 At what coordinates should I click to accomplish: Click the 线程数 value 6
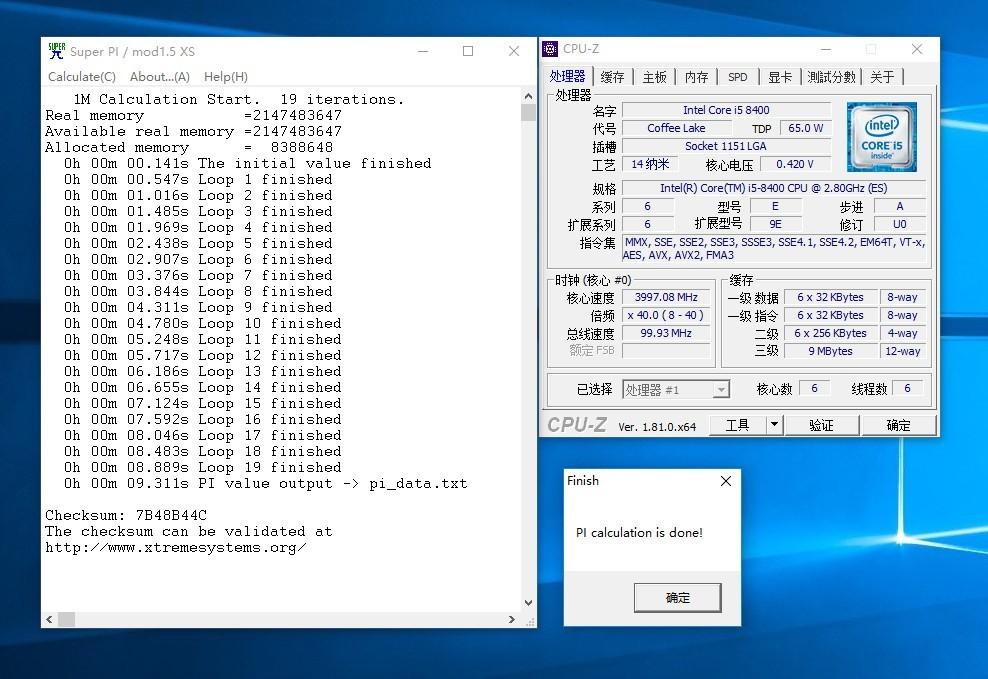tap(907, 389)
